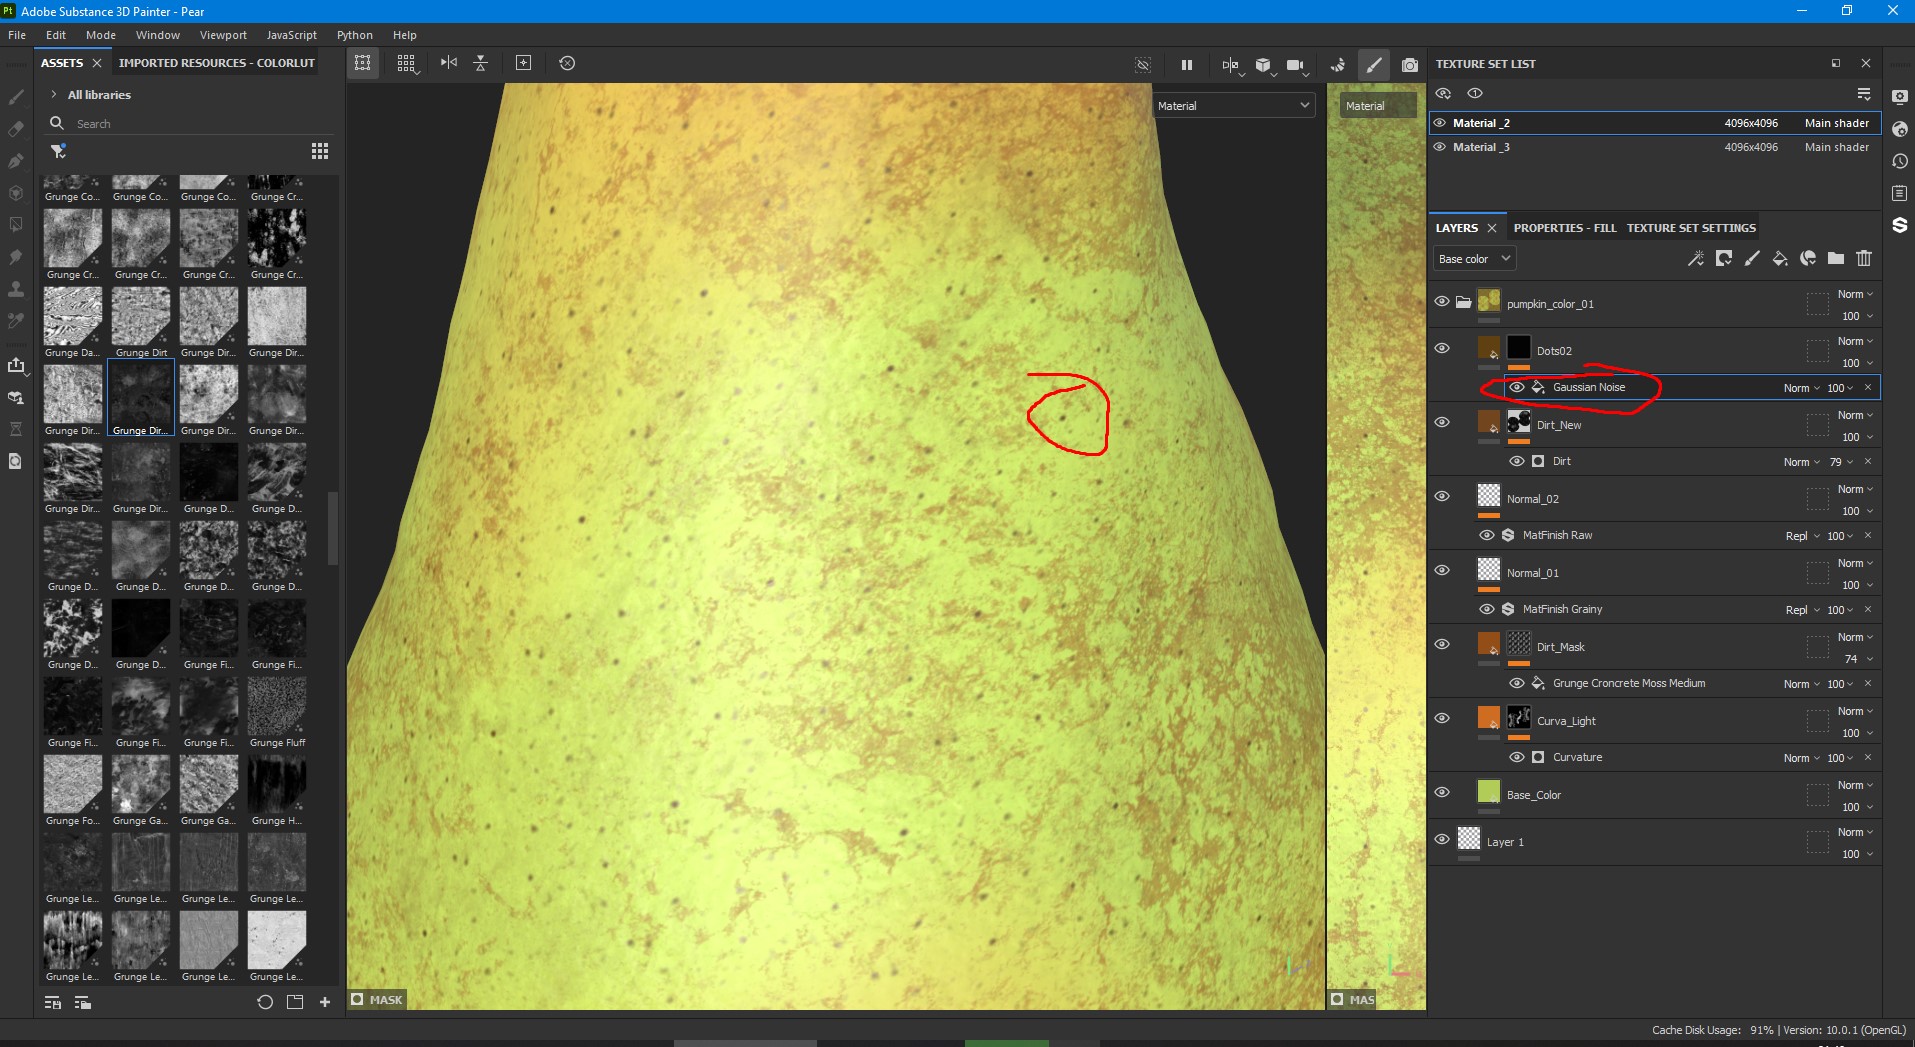Switch to Texture Set Settings tab

1691,228
